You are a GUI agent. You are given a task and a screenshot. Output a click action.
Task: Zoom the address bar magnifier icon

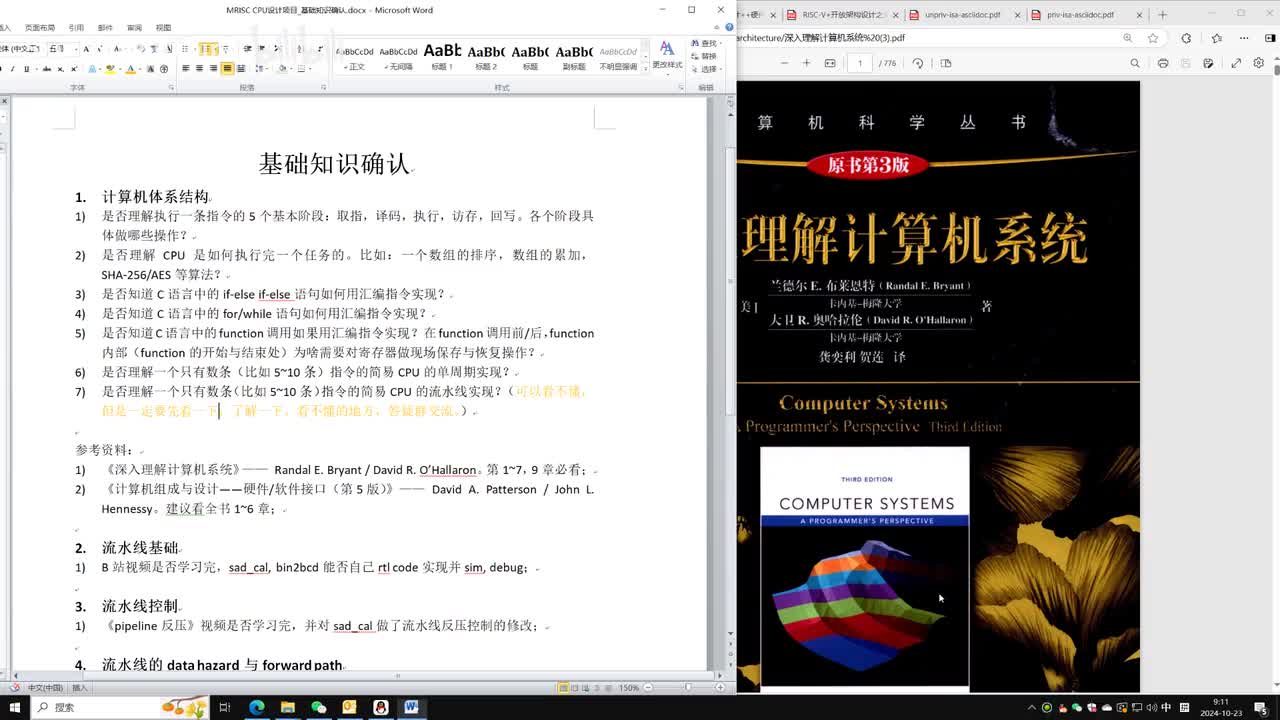(x=1127, y=38)
